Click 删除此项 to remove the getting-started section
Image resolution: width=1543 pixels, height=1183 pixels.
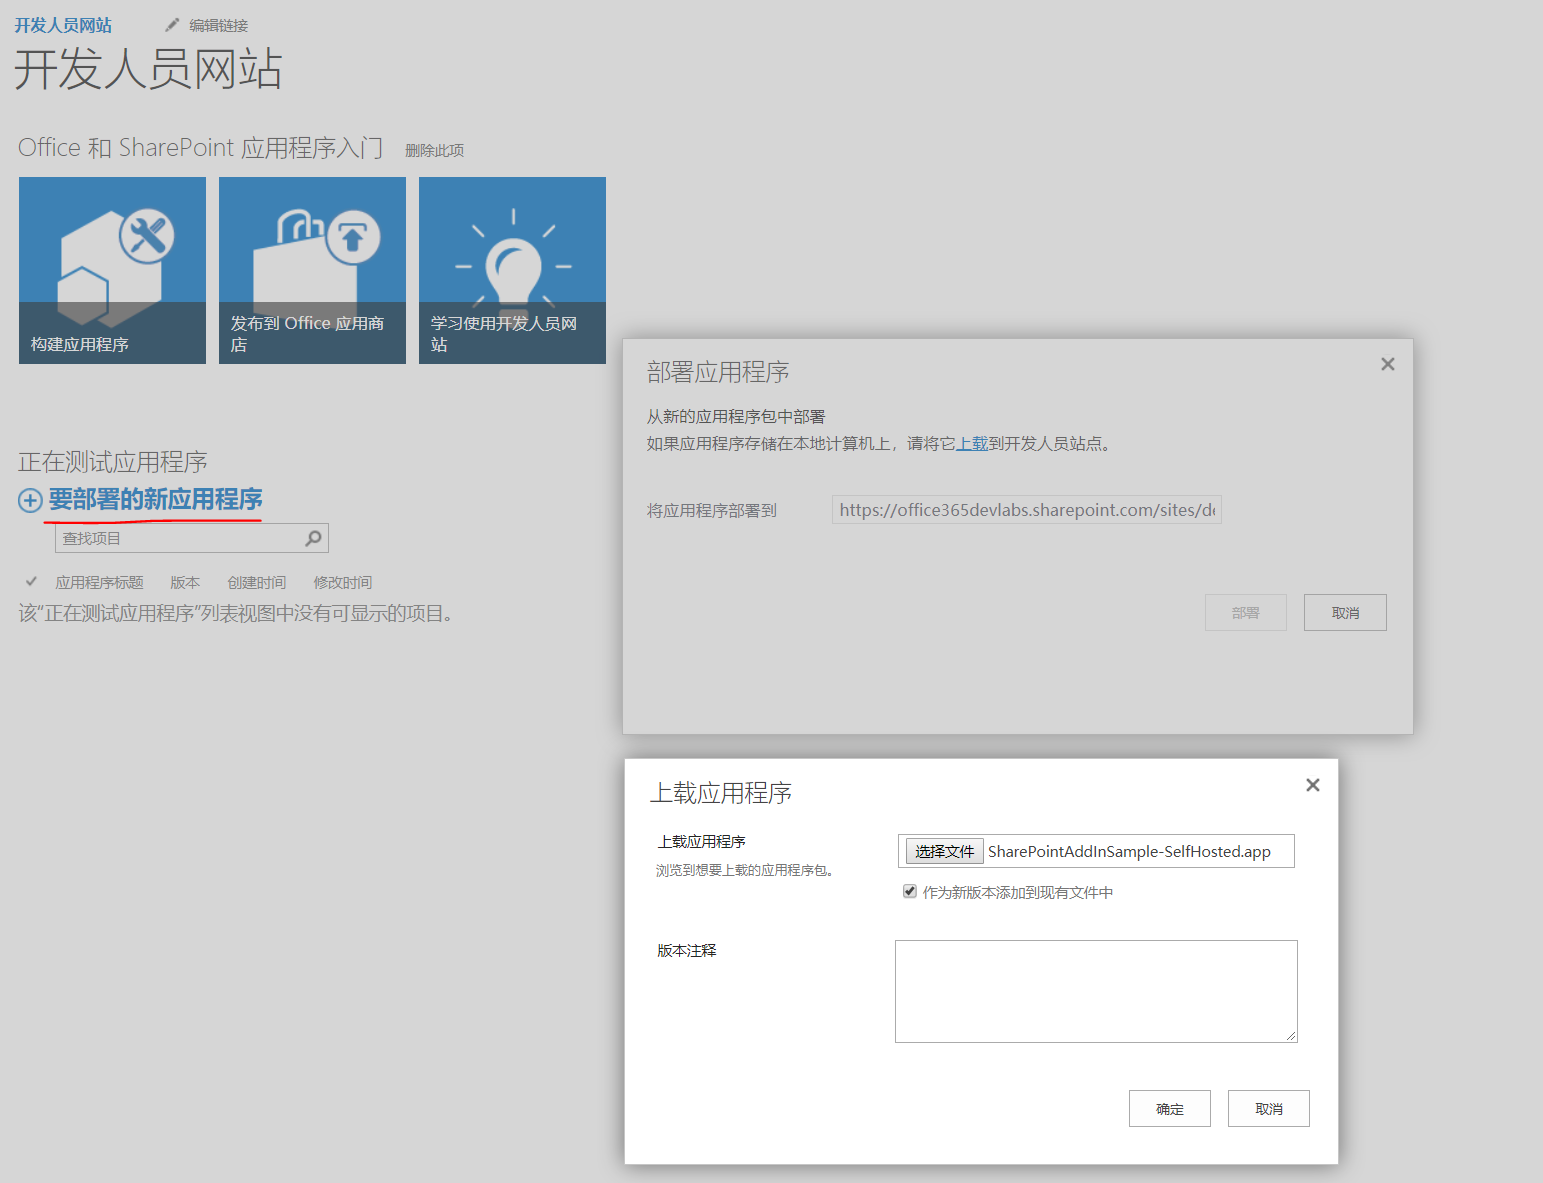pyautogui.click(x=434, y=148)
